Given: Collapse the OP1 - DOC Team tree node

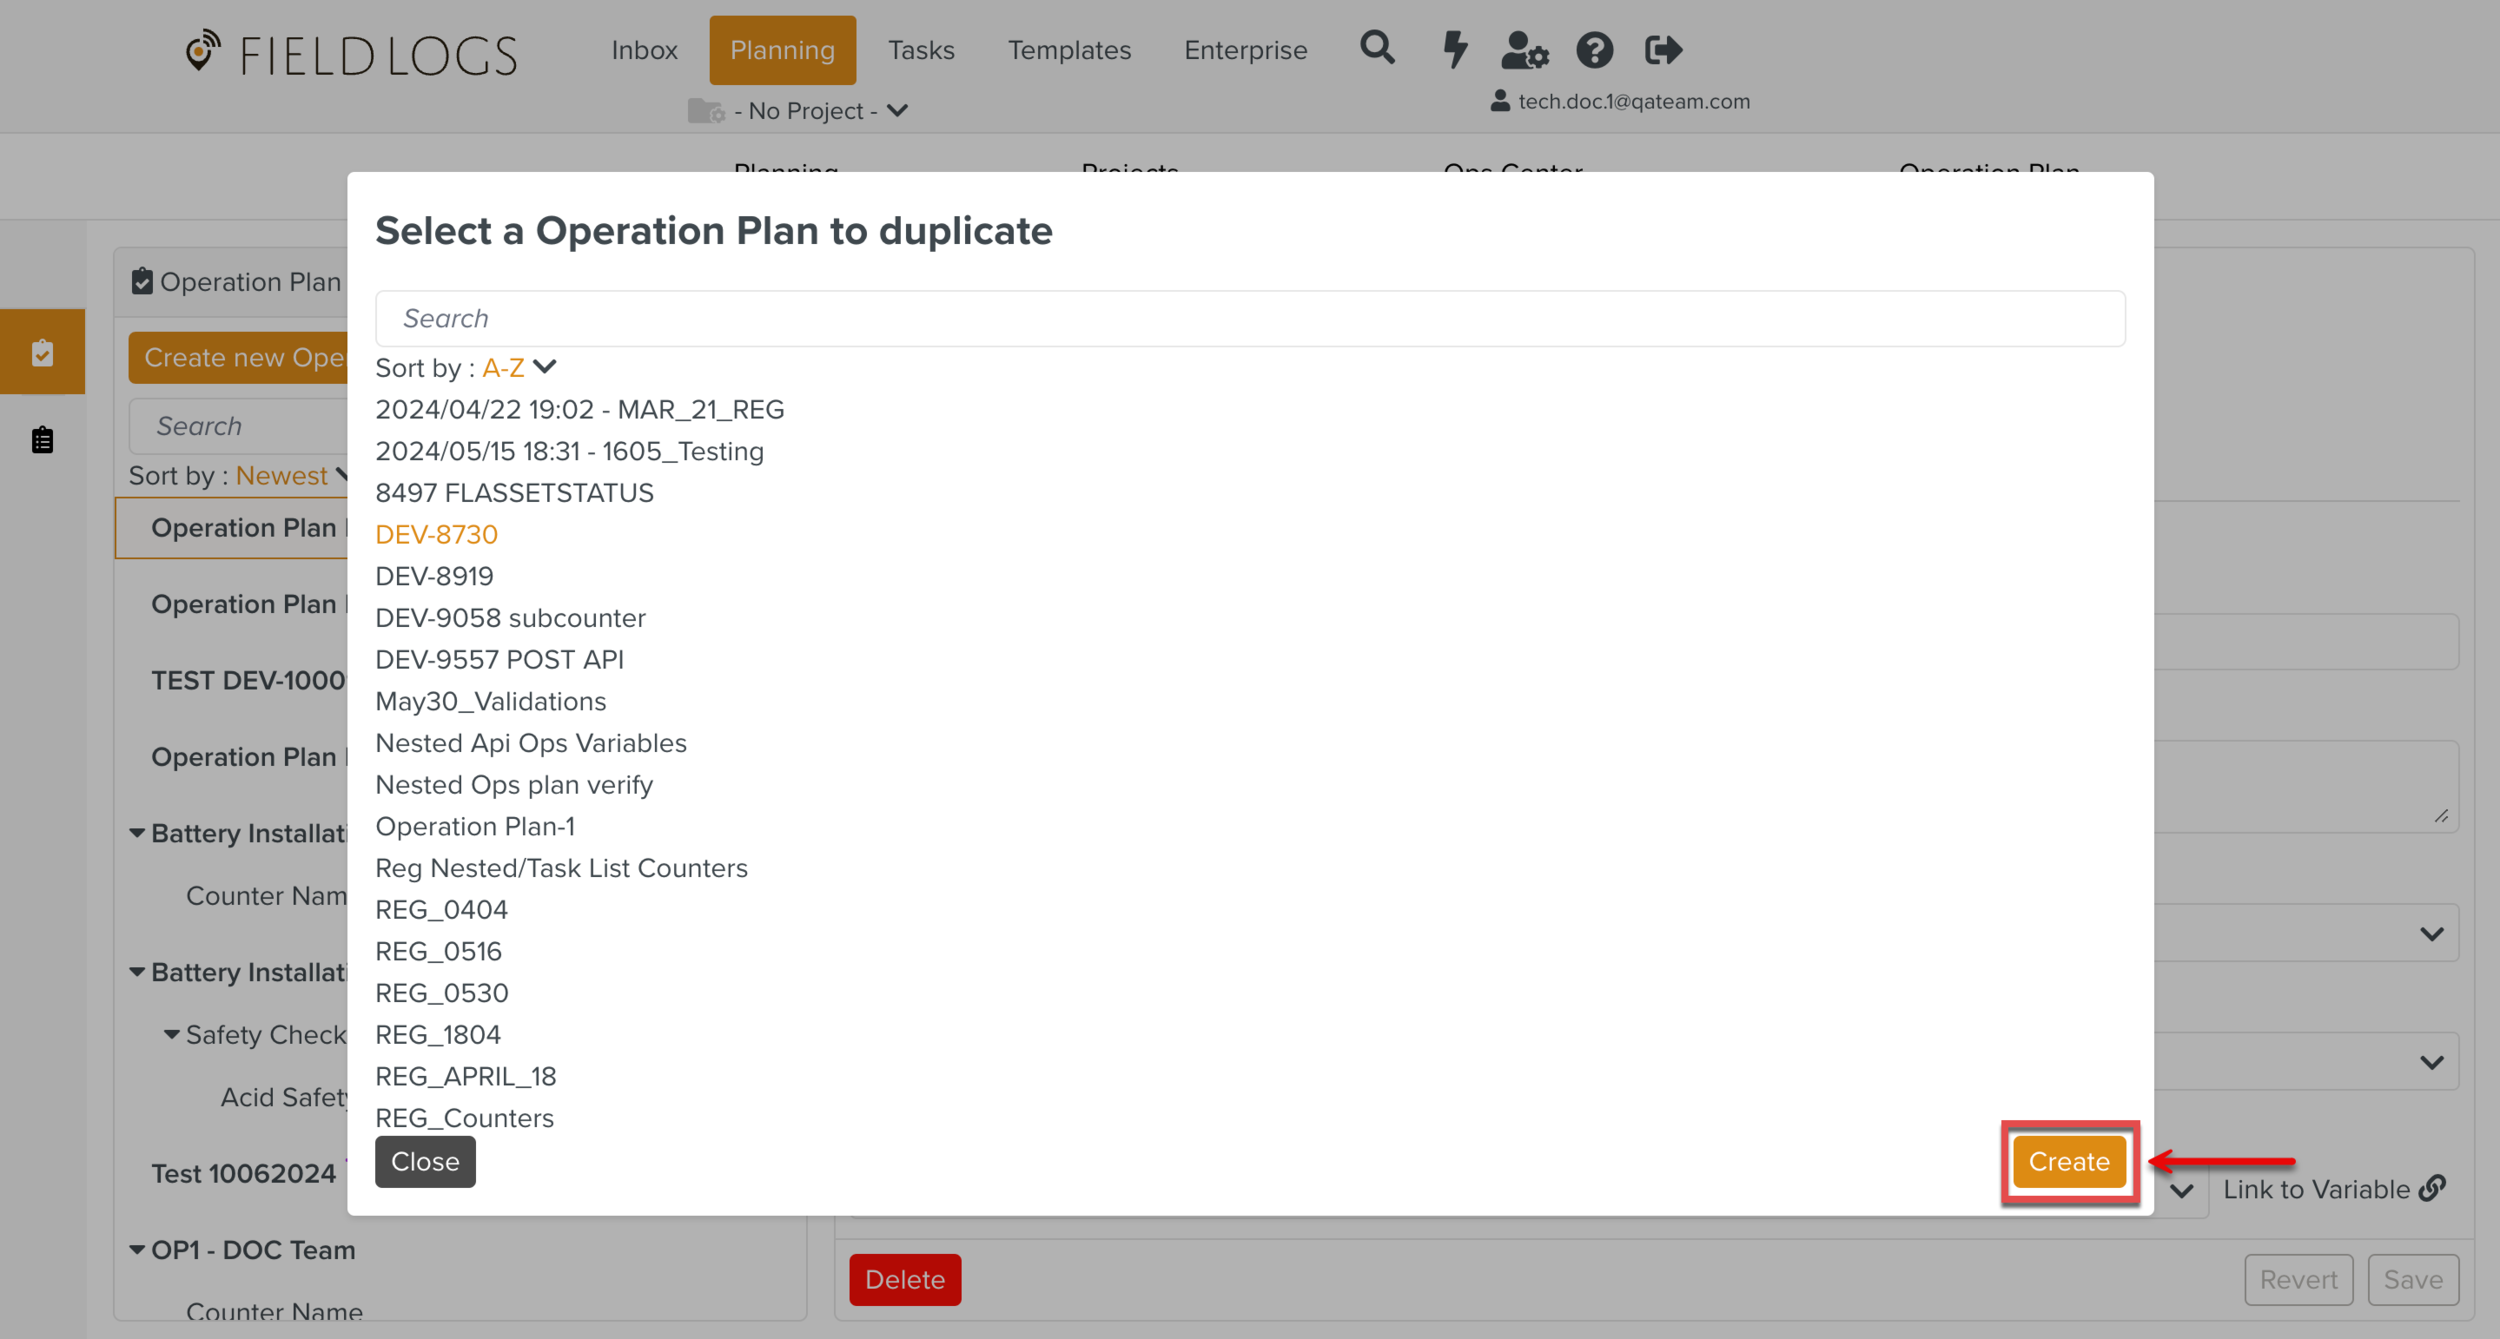Looking at the screenshot, I should (137, 1249).
